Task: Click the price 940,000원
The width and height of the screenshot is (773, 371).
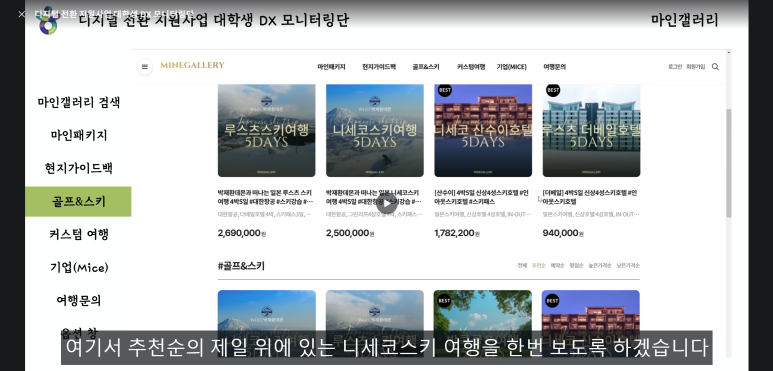Action: 563,233
